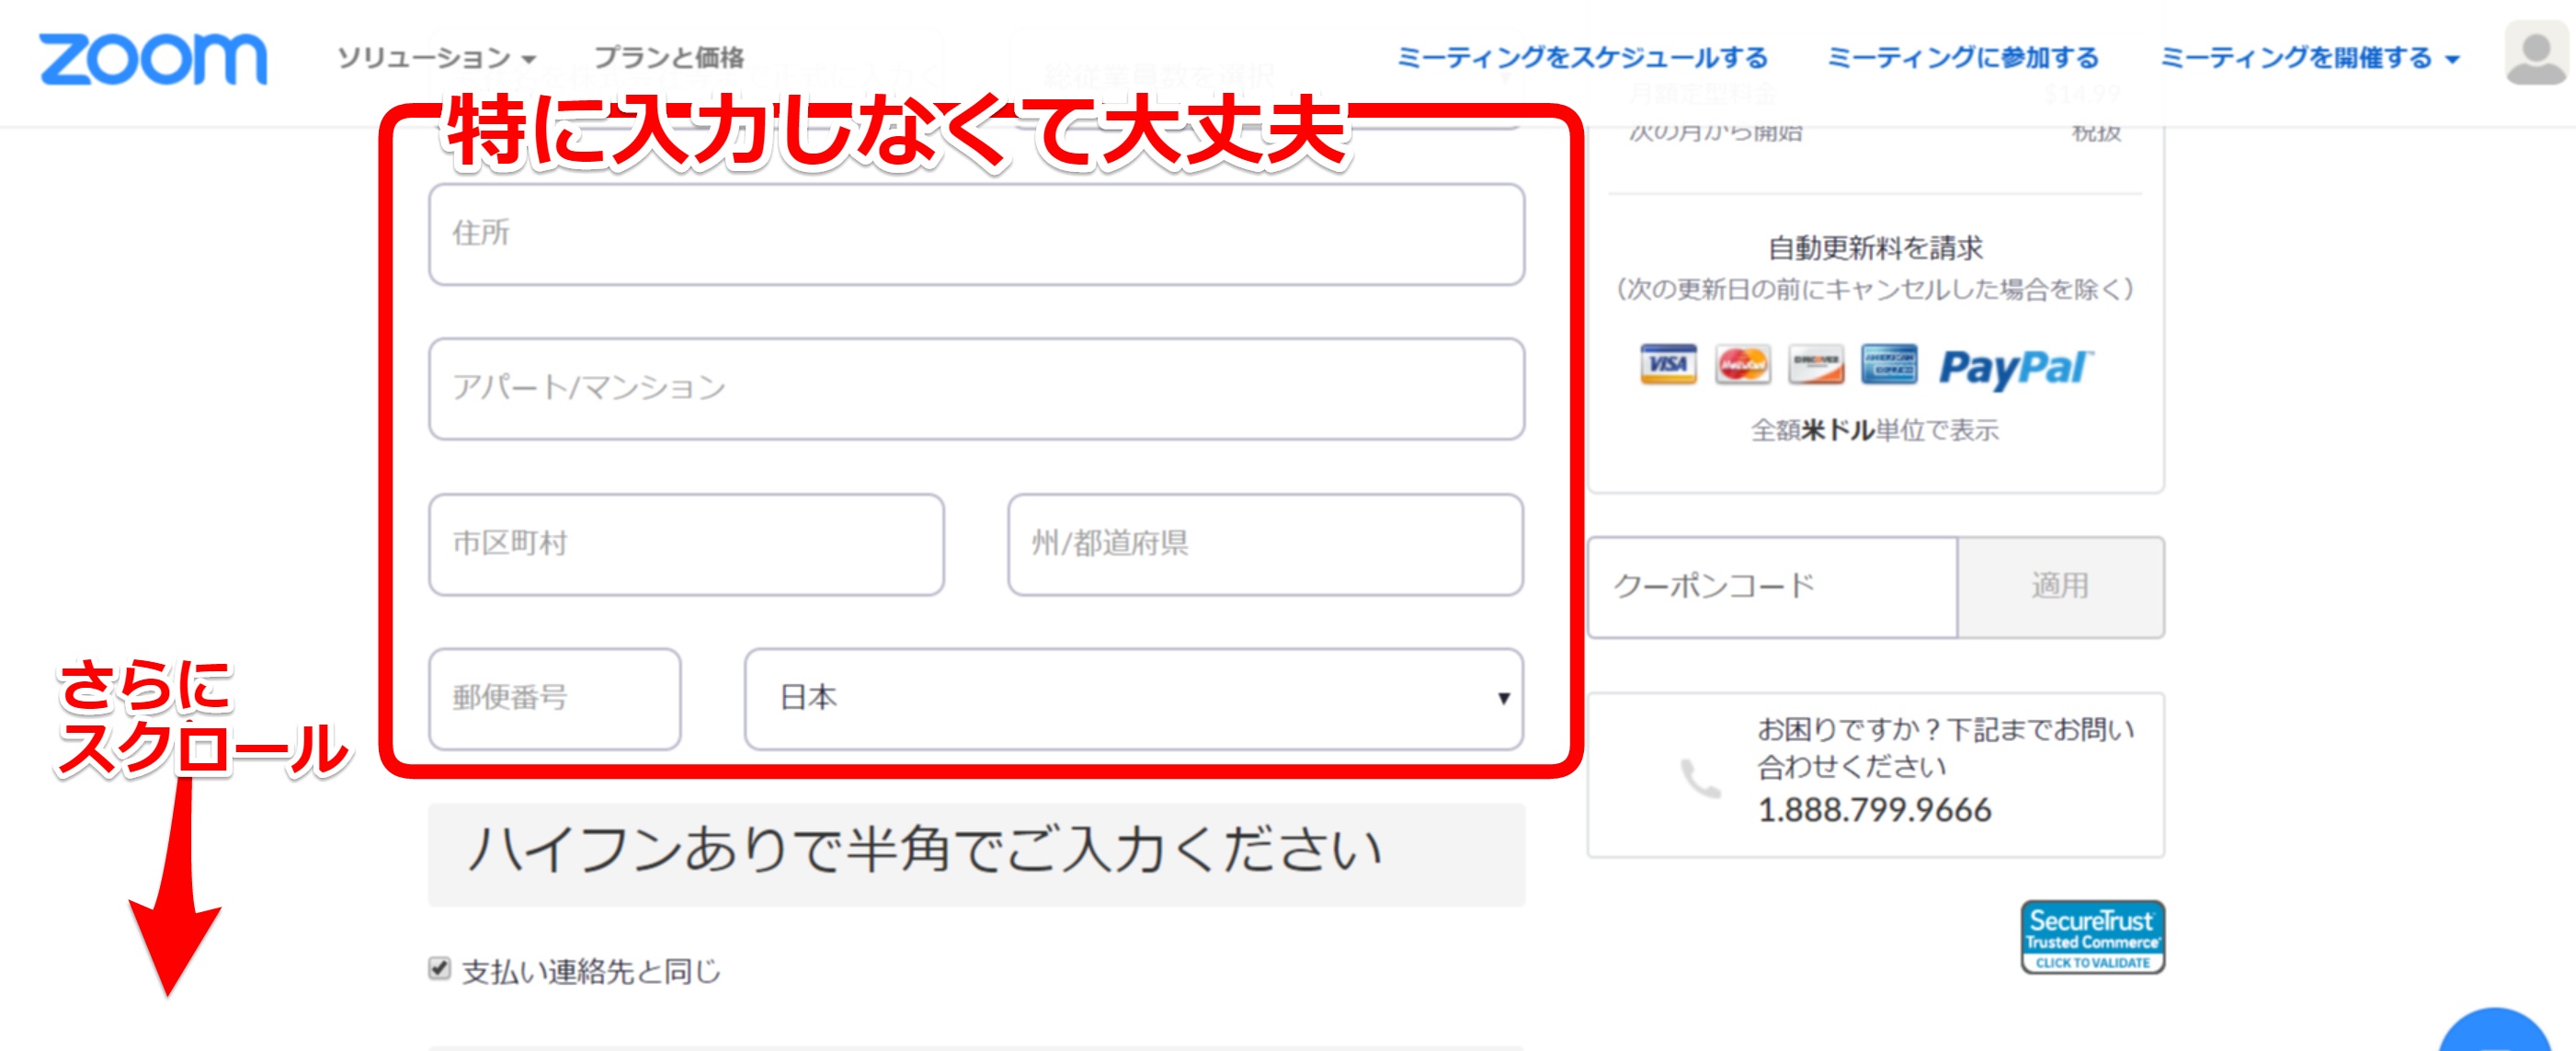Open the 日本 country dropdown
This screenshot has width=2576, height=1051.
tap(1133, 698)
